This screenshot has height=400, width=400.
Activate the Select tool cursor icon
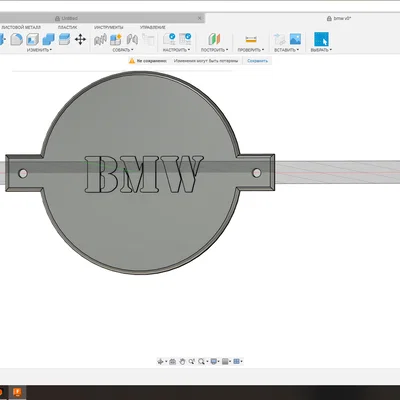321,39
